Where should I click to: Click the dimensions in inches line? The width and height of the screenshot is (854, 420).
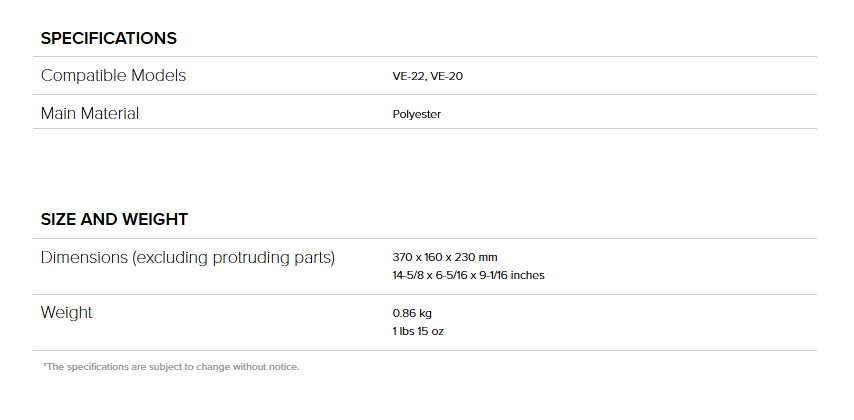pos(468,275)
